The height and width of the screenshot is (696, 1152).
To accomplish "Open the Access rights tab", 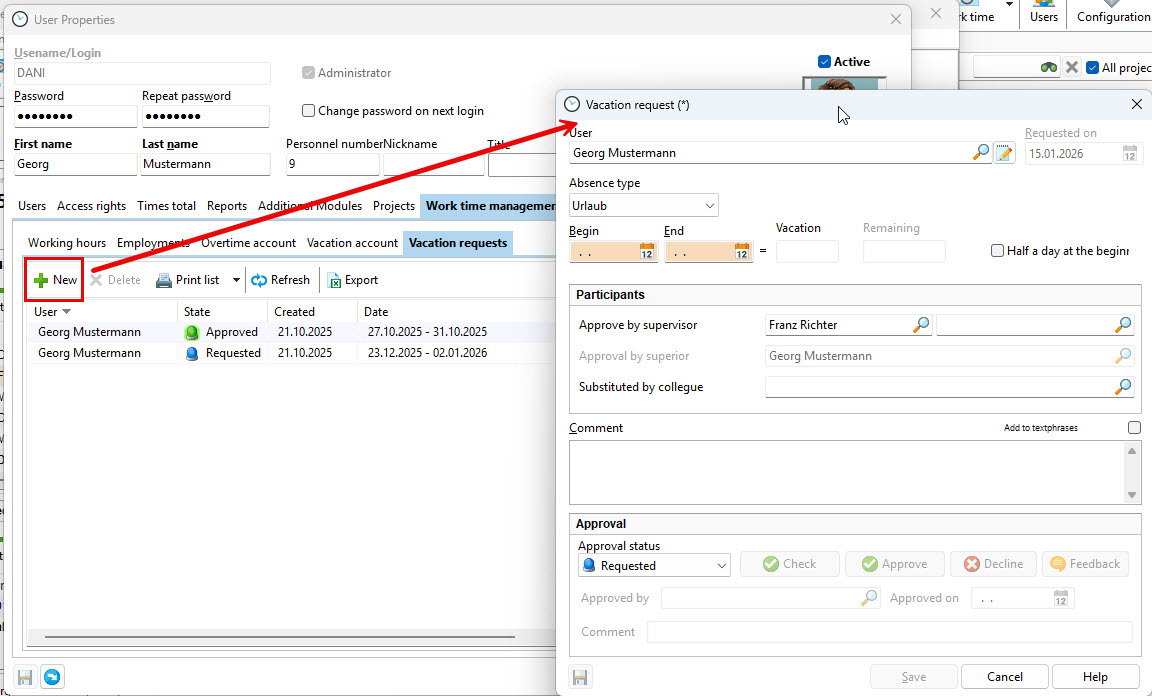I will (91, 206).
